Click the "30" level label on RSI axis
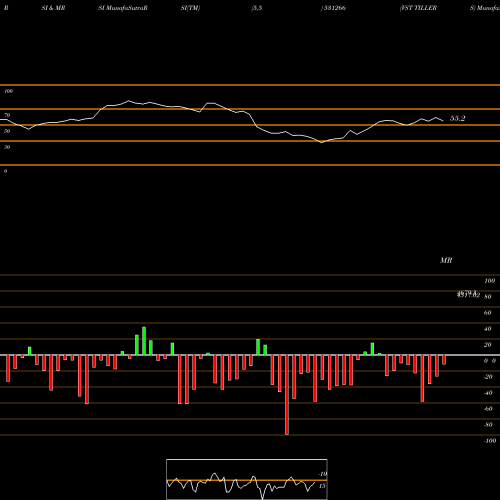 [x=7, y=147]
